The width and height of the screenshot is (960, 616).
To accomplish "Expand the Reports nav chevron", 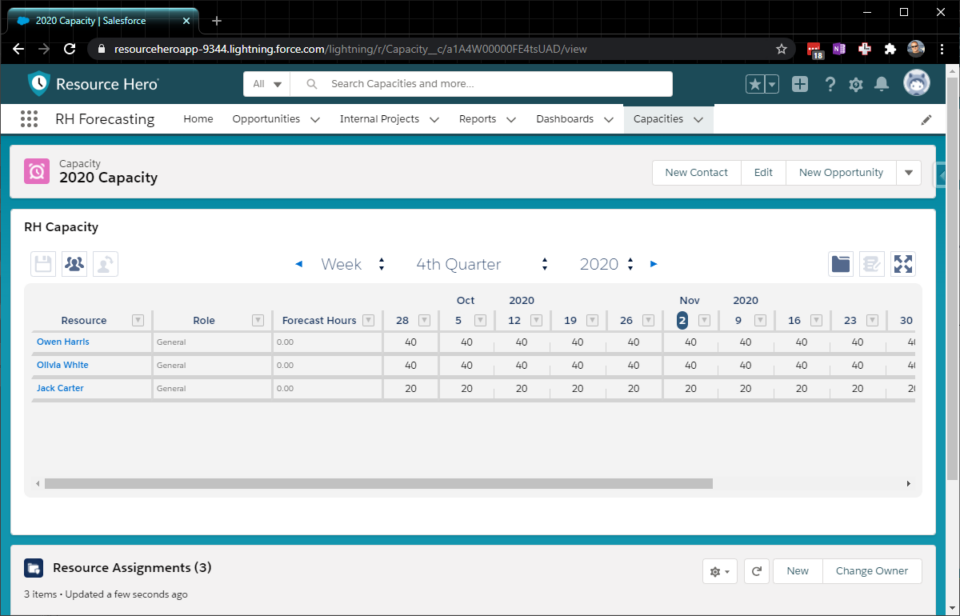I will point(511,120).
